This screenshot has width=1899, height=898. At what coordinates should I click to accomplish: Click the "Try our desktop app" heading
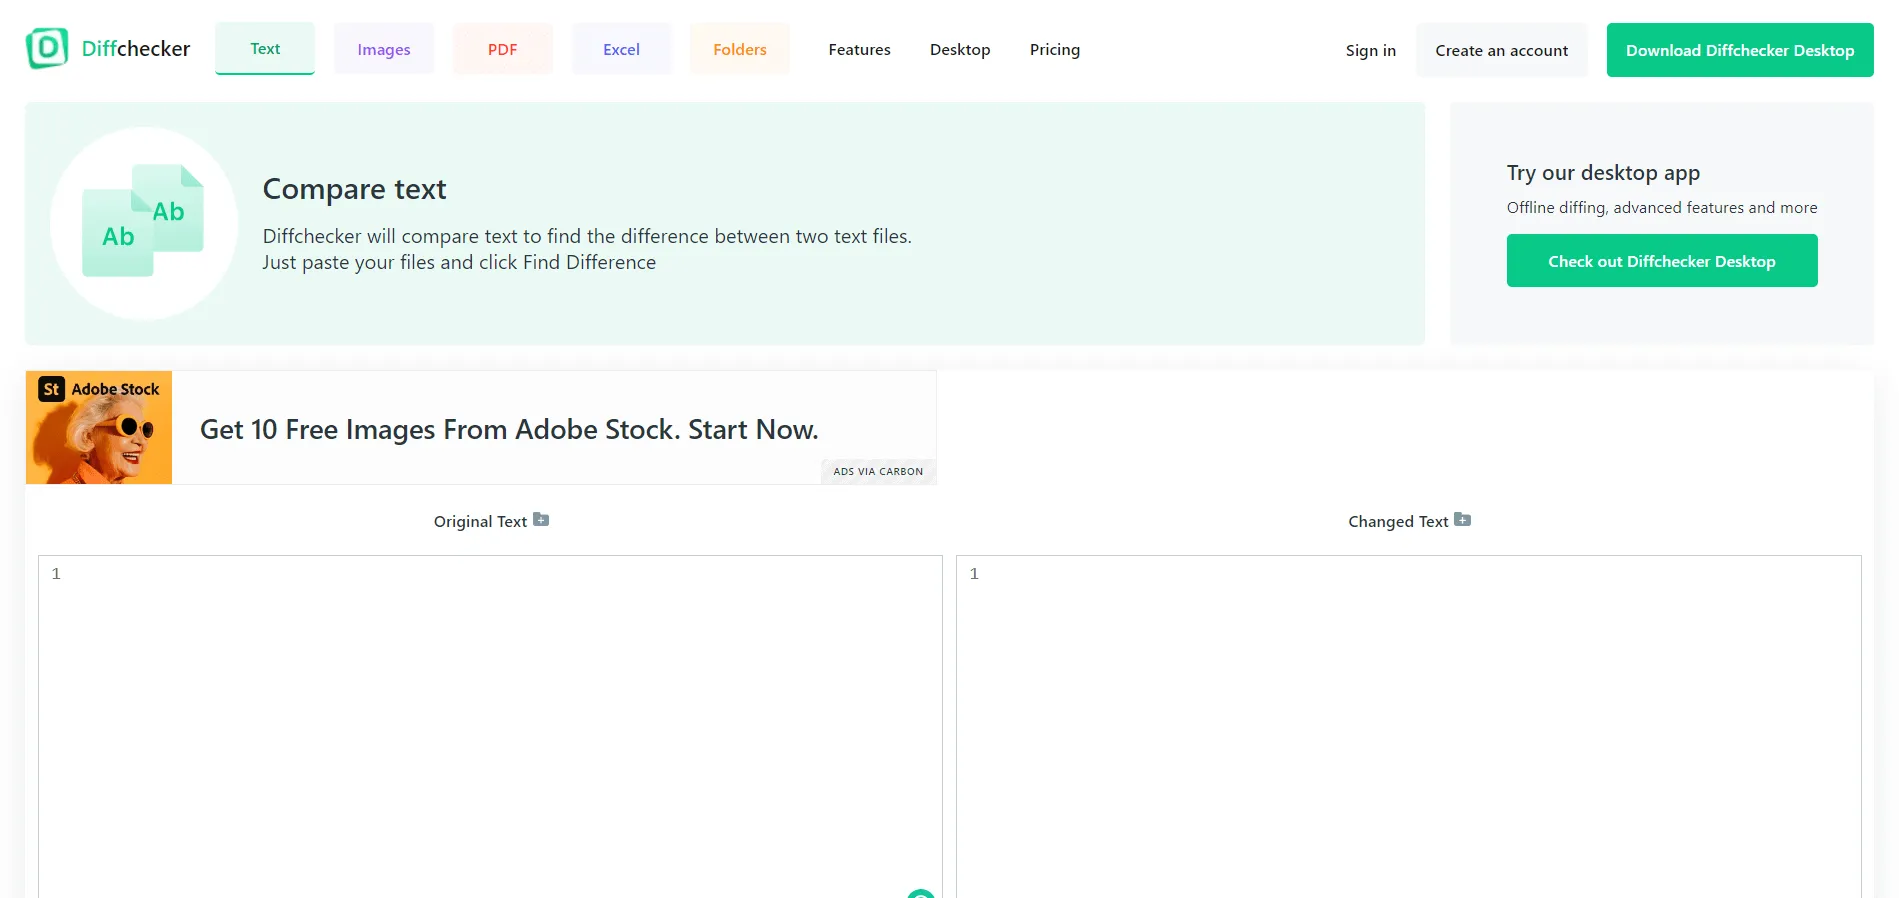pyautogui.click(x=1603, y=173)
